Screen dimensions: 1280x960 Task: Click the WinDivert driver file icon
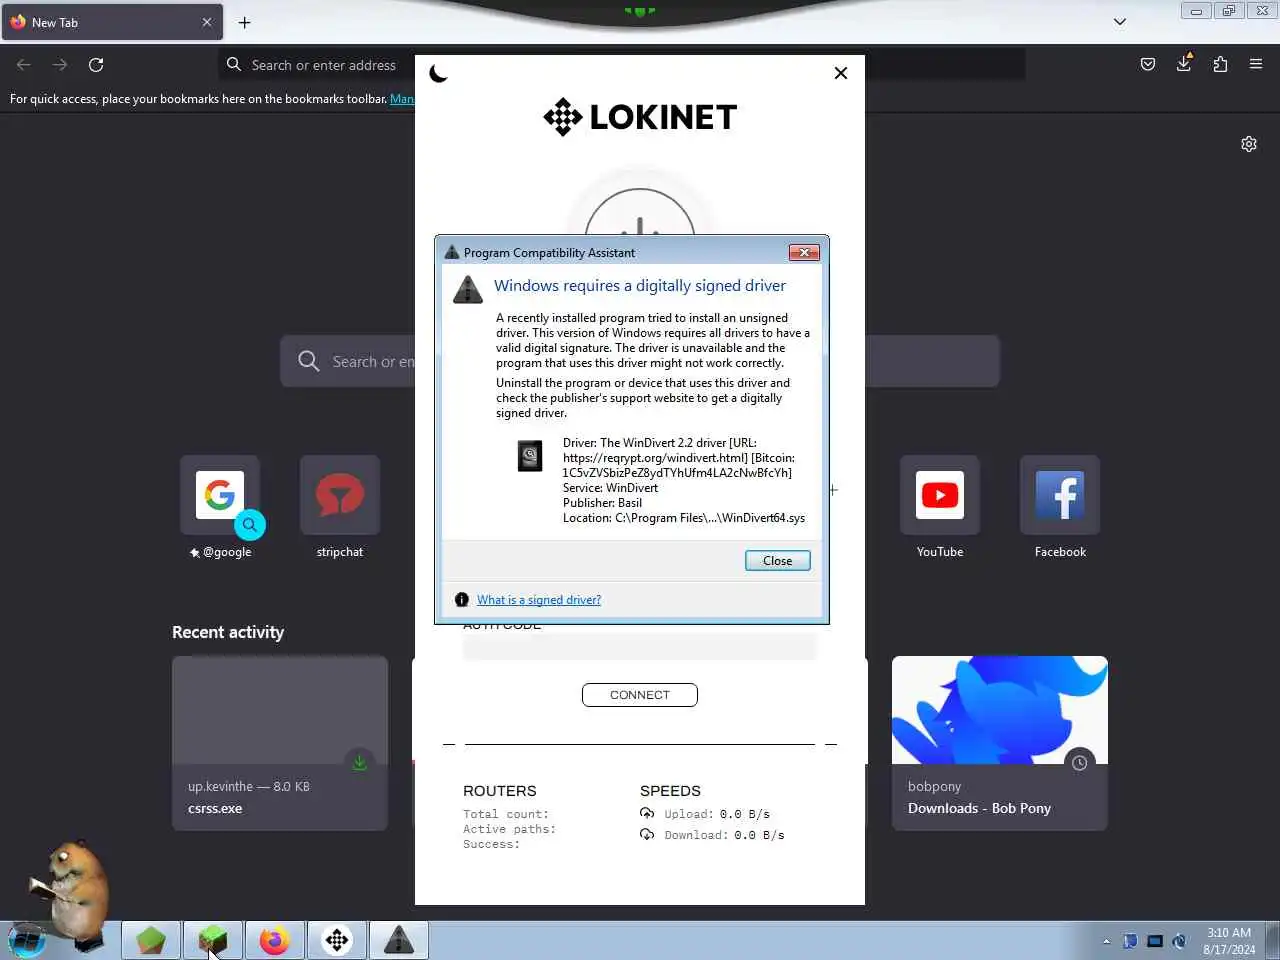click(x=530, y=456)
